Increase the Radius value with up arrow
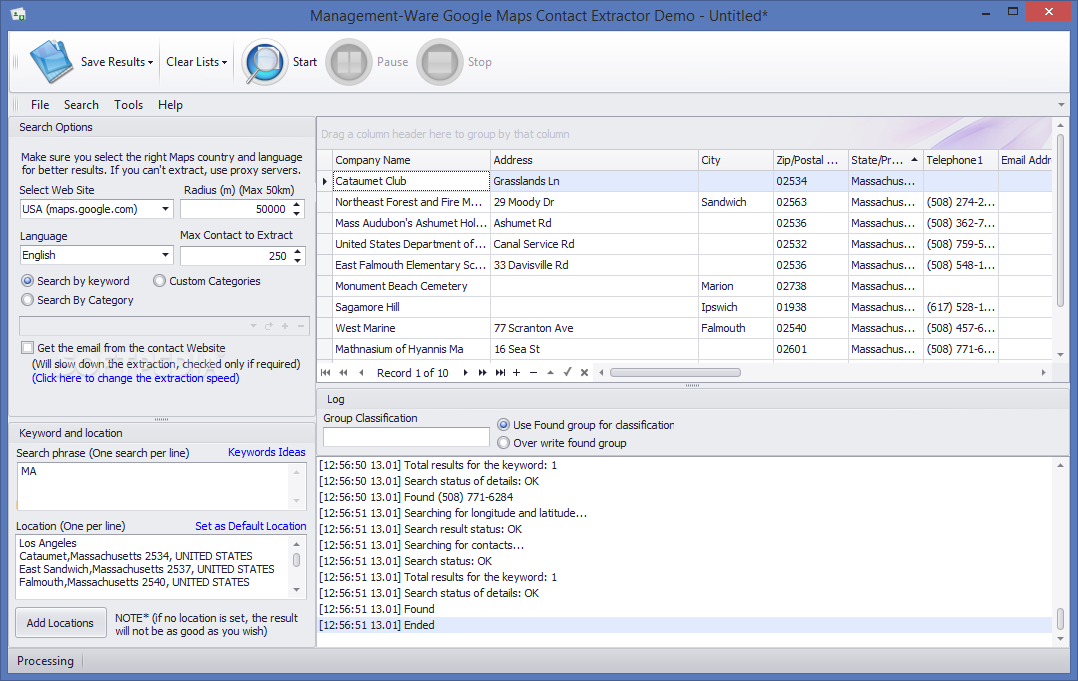1078x681 pixels. 297,204
